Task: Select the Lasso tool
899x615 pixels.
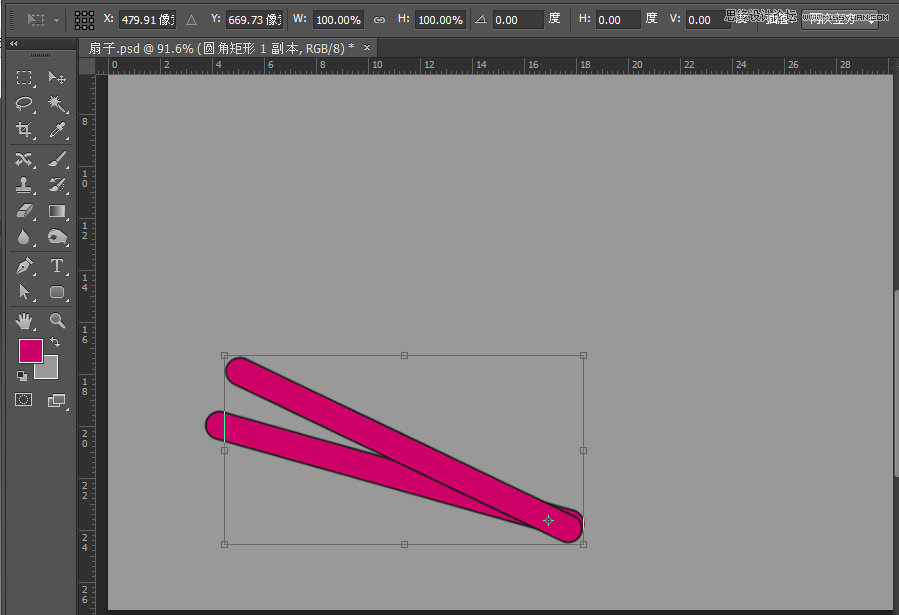Action: [x=24, y=104]
